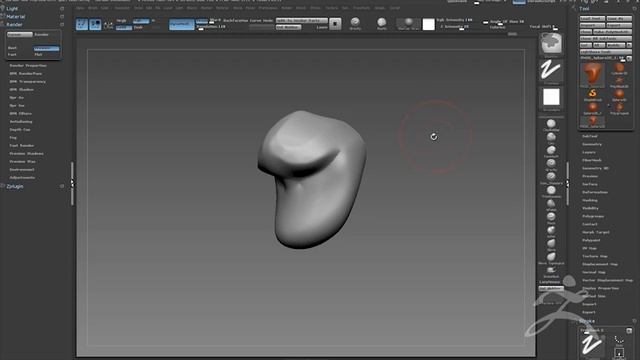Collapse the Render palette header
This screenshot has width=640, height=360.
point(15,24)
